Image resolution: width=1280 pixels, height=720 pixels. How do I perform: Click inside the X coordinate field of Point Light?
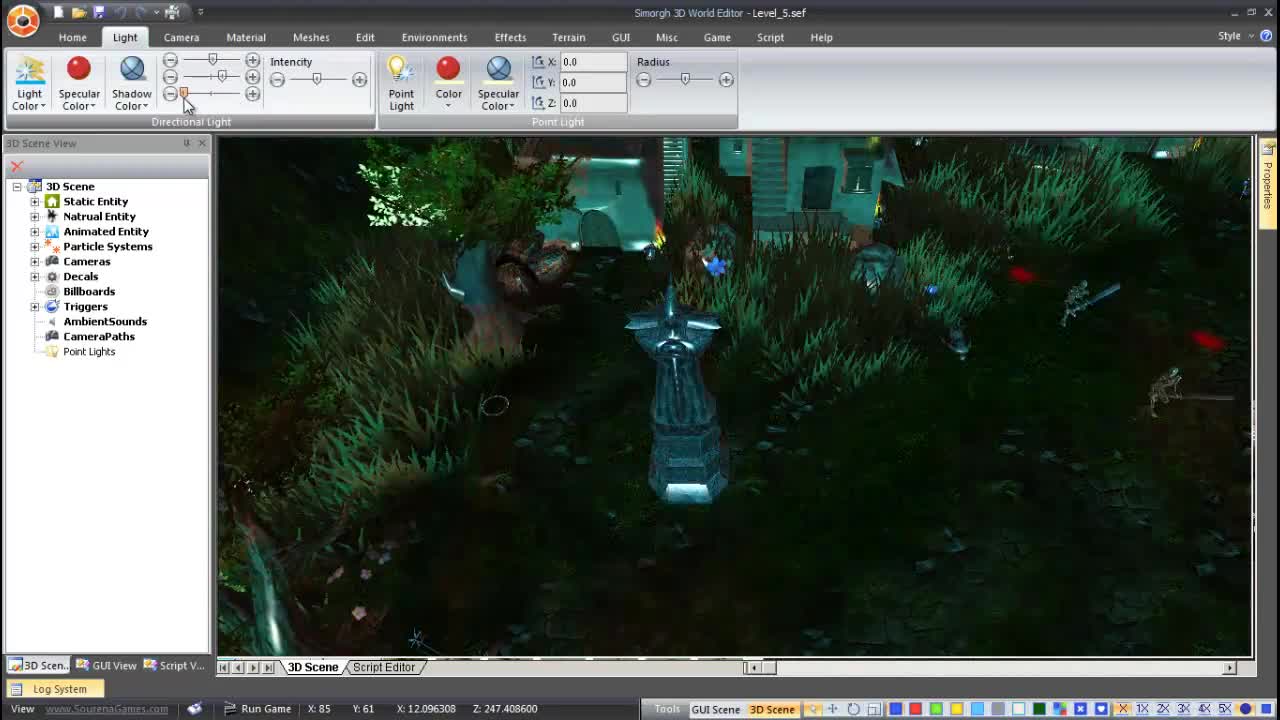[592, 61]
